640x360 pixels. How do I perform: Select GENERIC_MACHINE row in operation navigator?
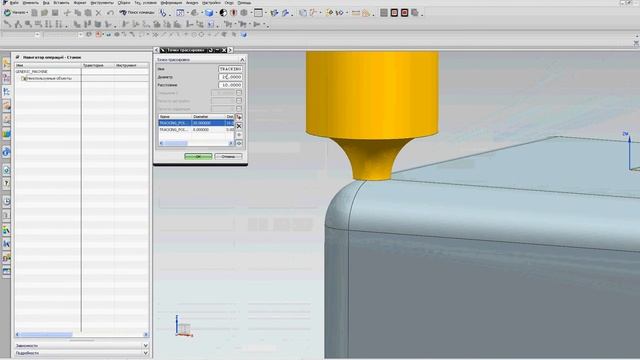(82, 71)
